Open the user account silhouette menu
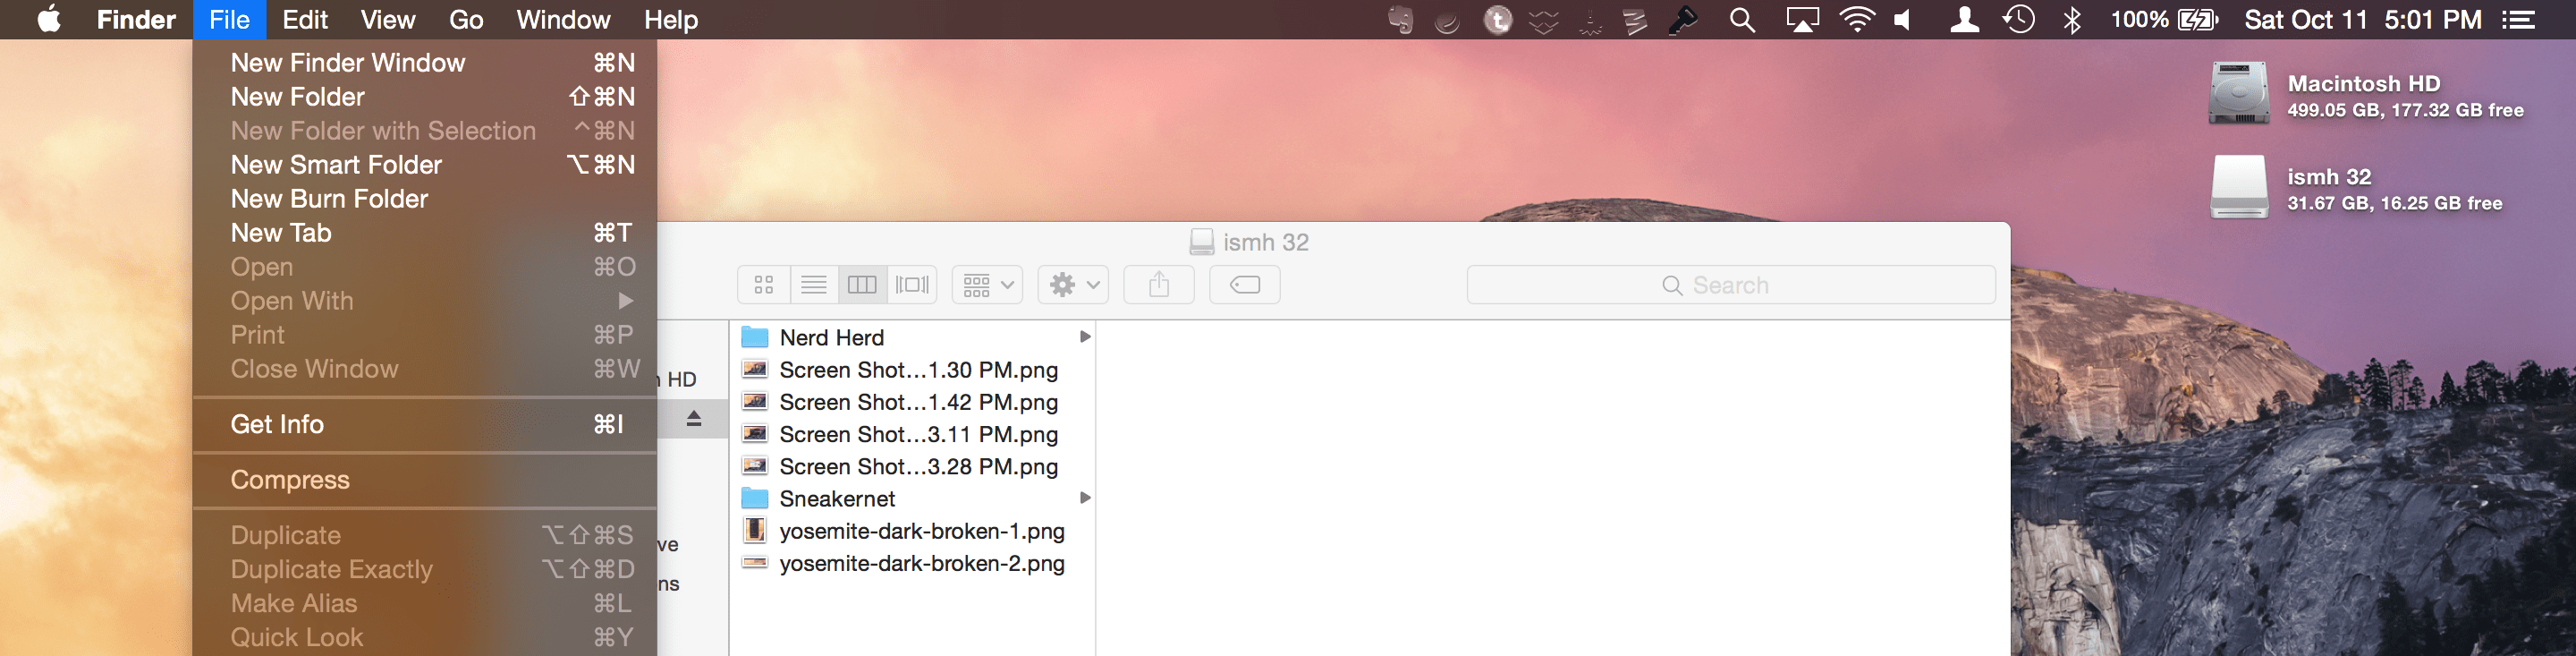This screenshot has width=2576, height=656. click(1964, 20)
